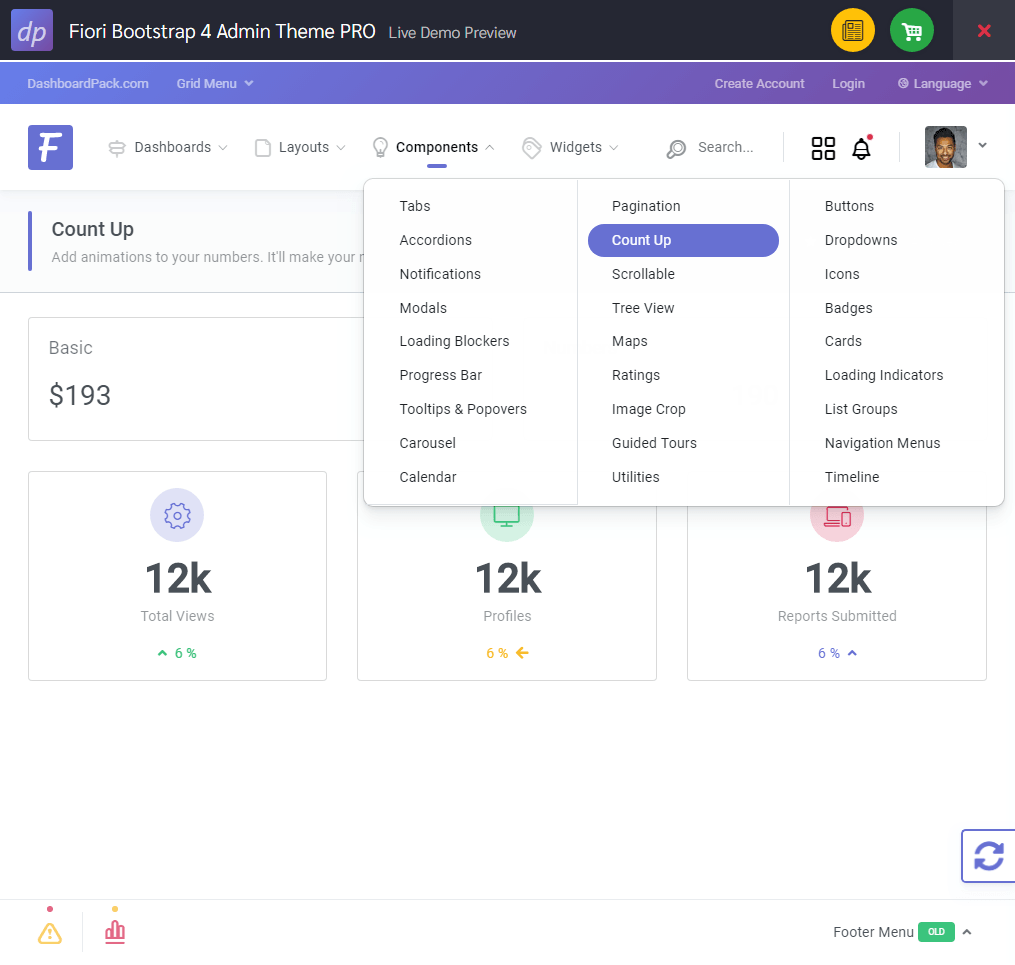Click the search magnifier icon
1015x965 pixels.
pos(677,148)
